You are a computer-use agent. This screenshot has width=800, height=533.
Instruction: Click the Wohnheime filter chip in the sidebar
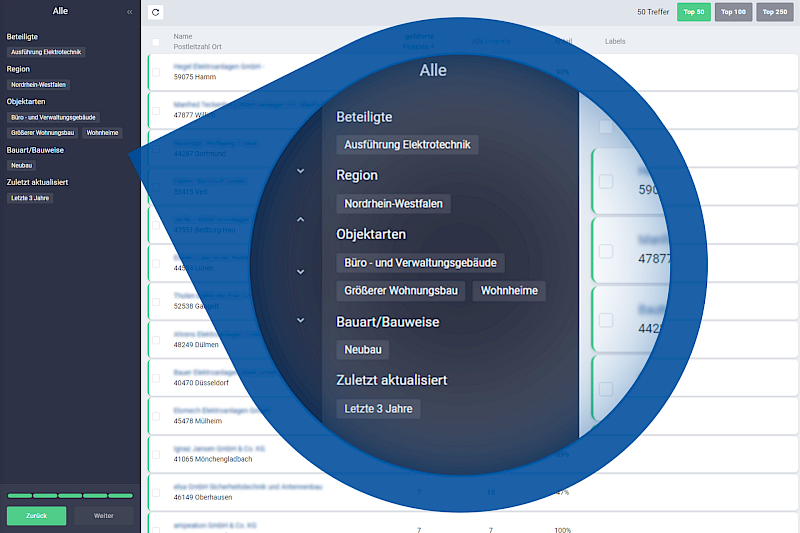(x=102, y=132)
